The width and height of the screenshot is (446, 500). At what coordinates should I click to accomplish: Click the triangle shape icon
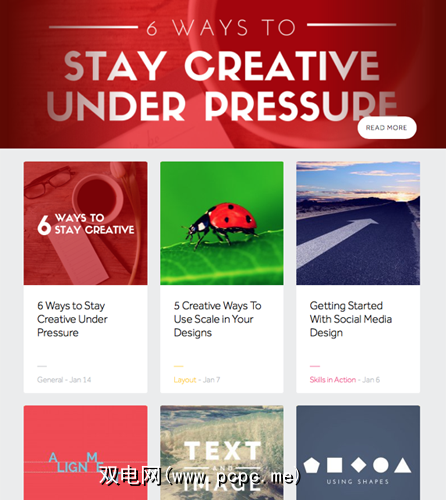click(403, 465)
